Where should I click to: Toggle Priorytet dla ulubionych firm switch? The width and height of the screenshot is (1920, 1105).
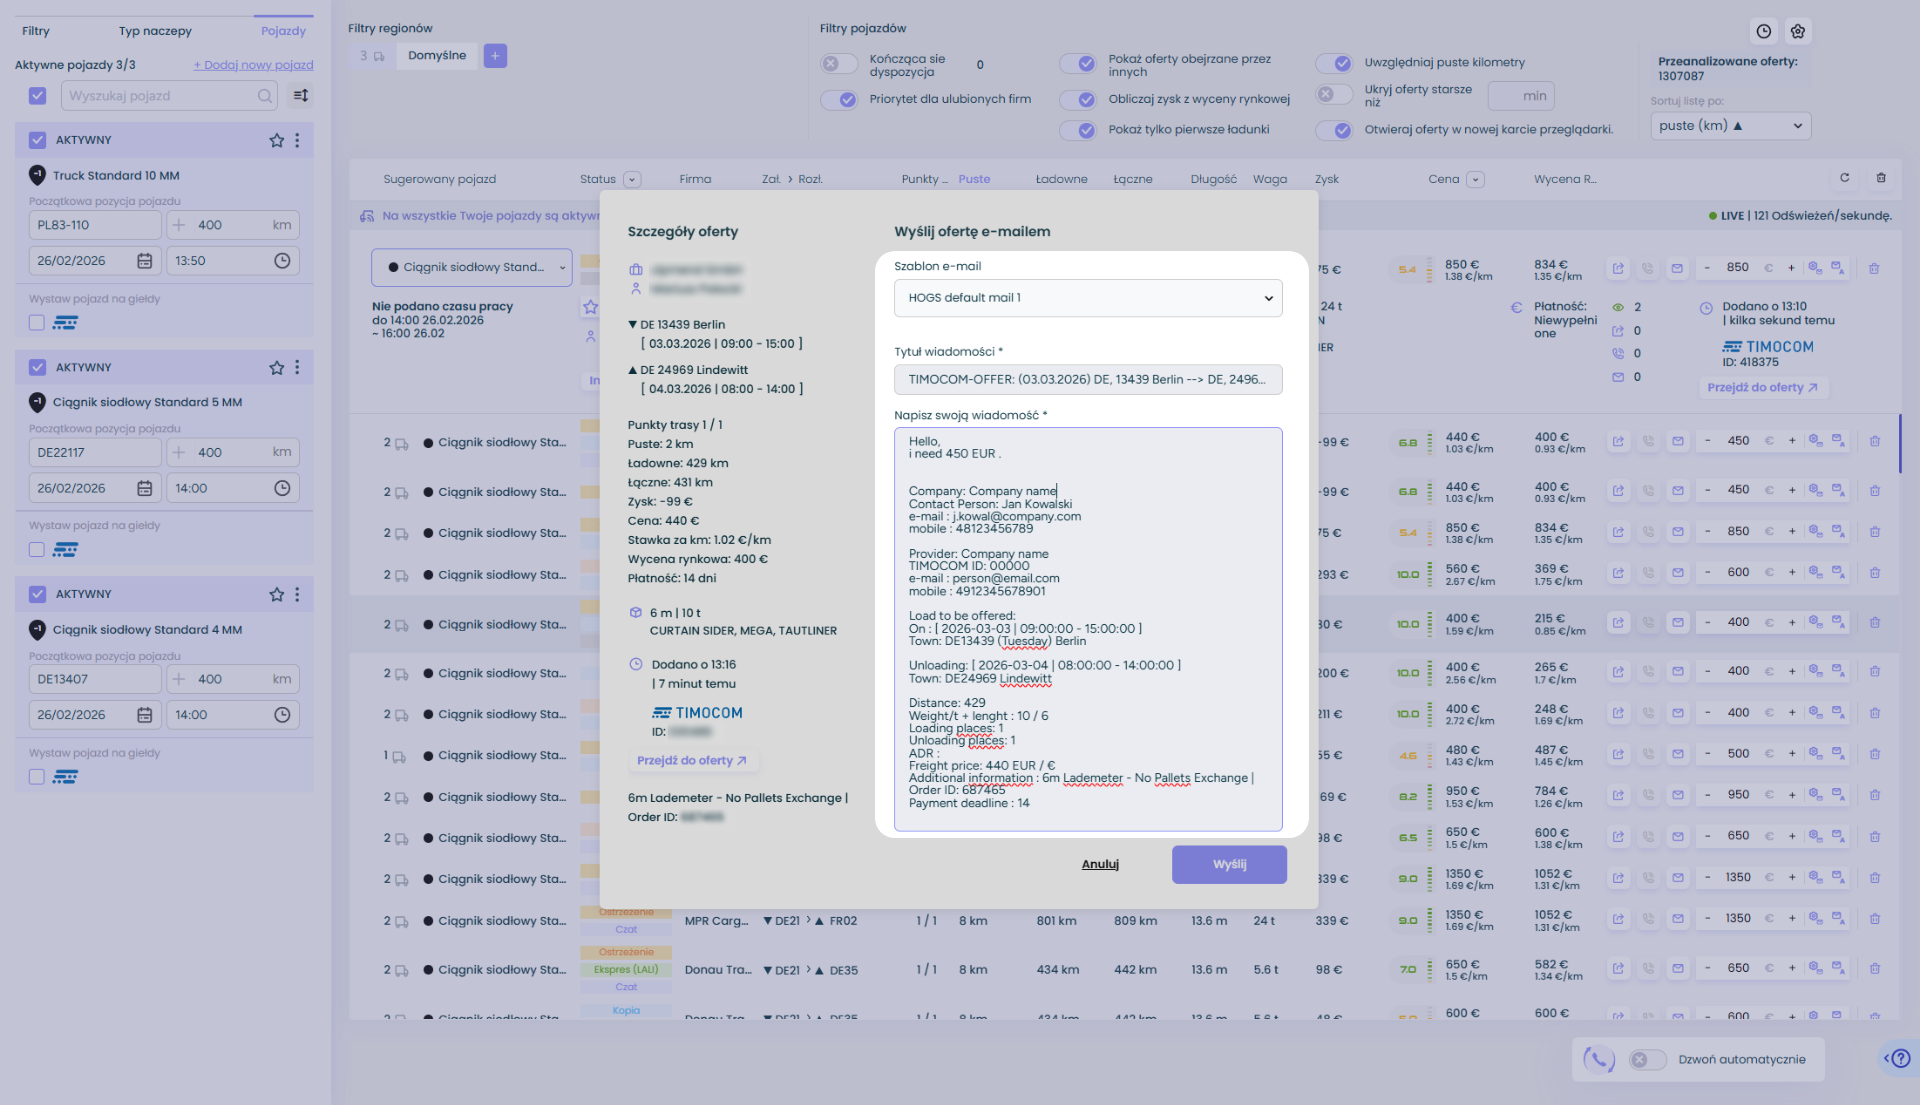(839, 100)
